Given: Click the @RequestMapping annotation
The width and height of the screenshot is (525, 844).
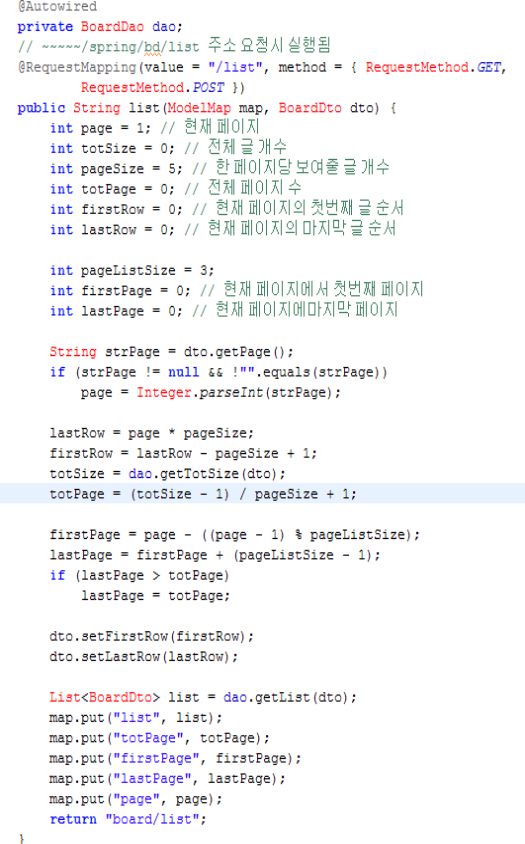Looking at the screenshot, I should point(78,67).
